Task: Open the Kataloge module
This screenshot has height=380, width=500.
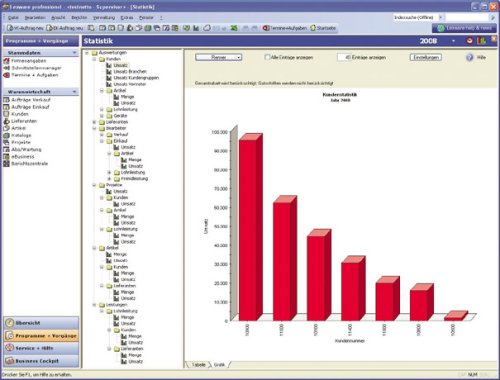Action: tap(21, 135)
